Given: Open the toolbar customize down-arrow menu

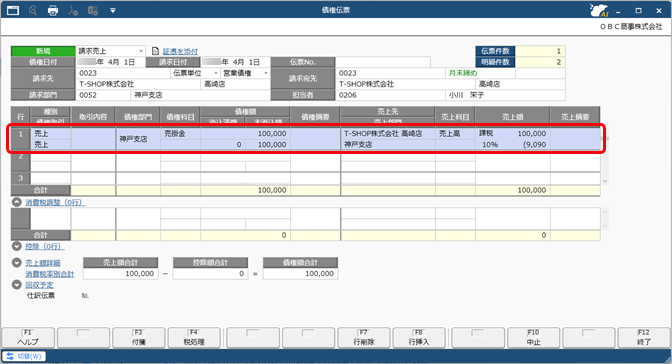Looking at the screenshot, I should click(113, 10).
